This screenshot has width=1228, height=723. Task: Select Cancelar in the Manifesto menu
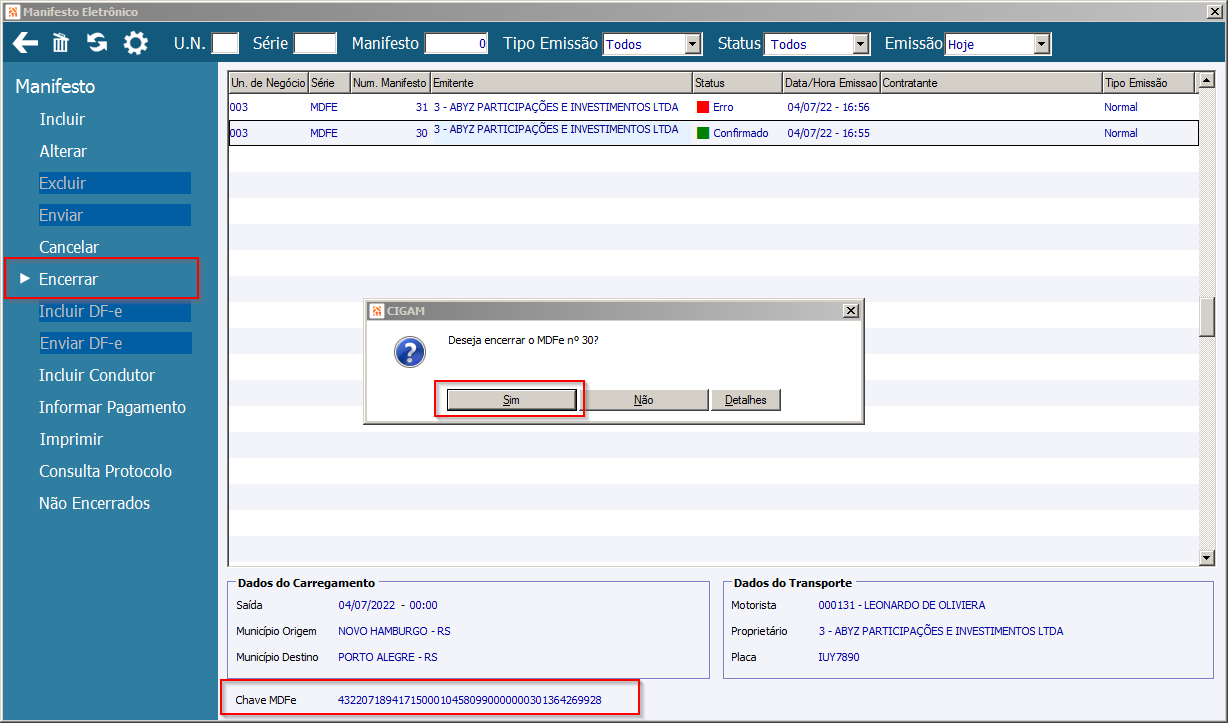69,247
